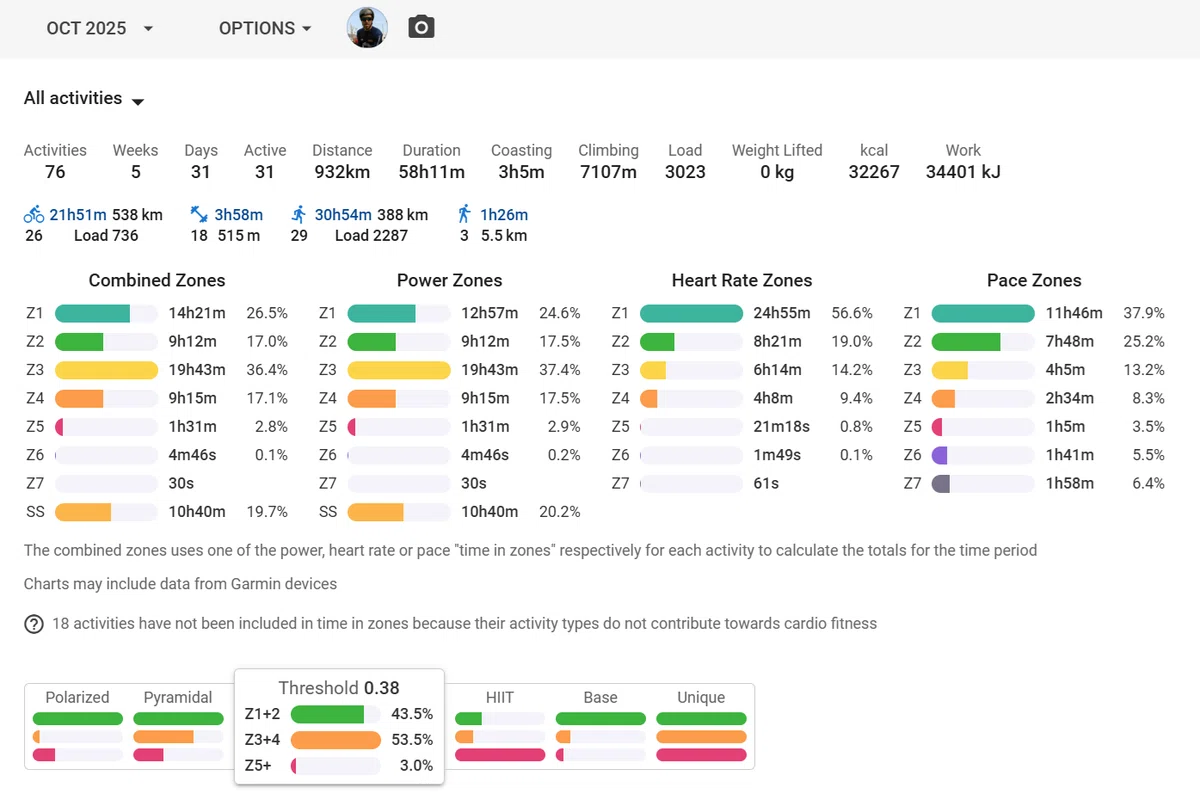
Task: Open the 1h26m walking time link
Action: tap(504, 214)
